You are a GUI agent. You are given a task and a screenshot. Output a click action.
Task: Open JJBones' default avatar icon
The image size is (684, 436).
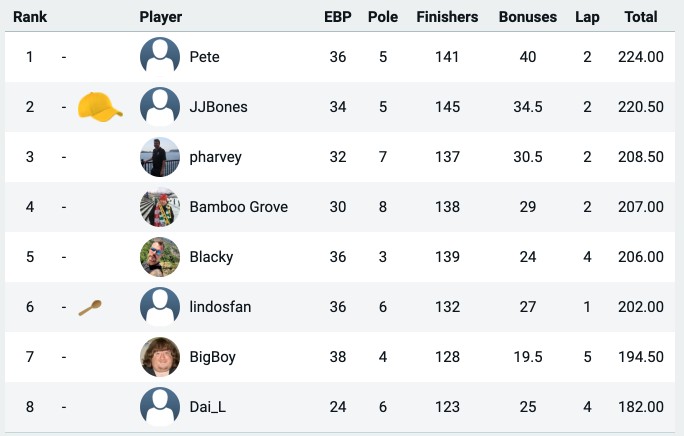click(160, 107)
